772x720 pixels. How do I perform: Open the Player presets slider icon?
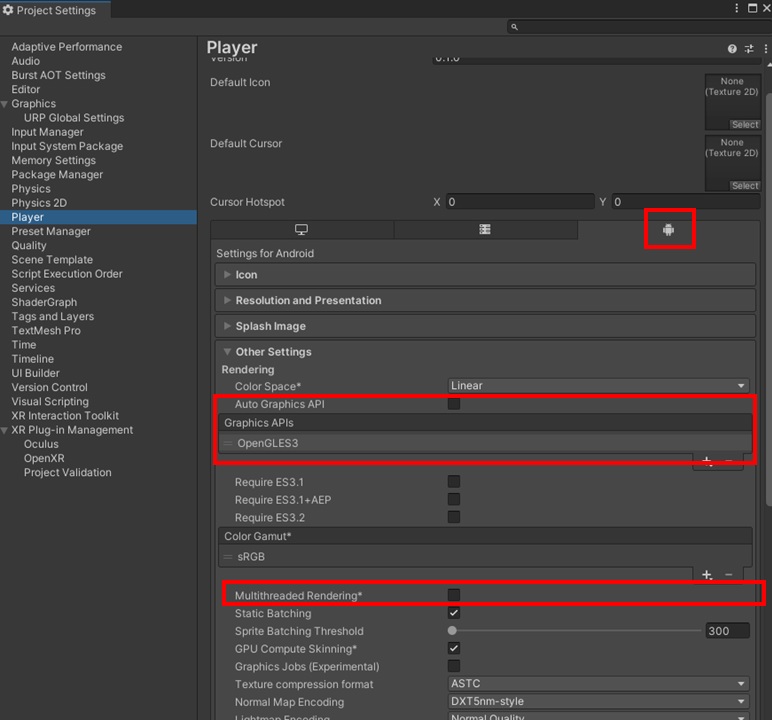pyautogui.click(x=748, y=48)
